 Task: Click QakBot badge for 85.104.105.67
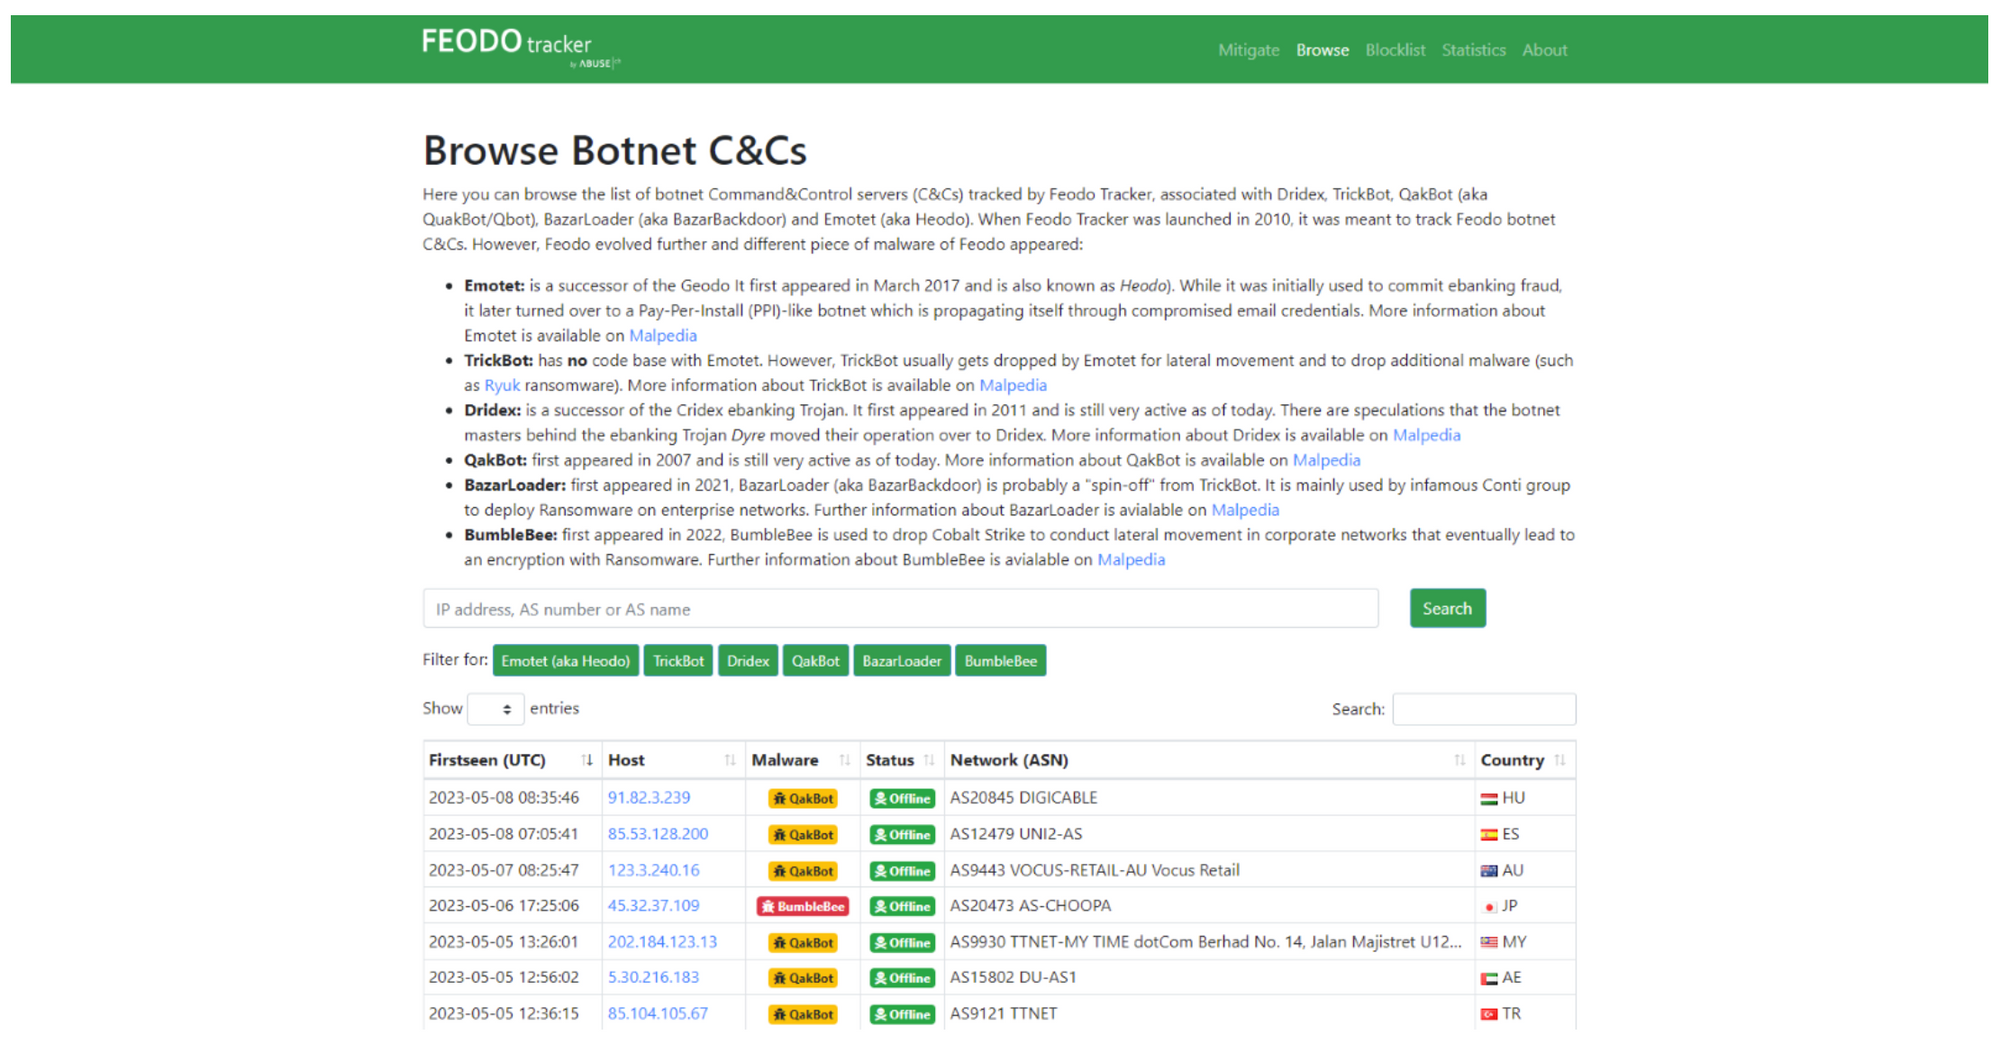coord(803,1014)
